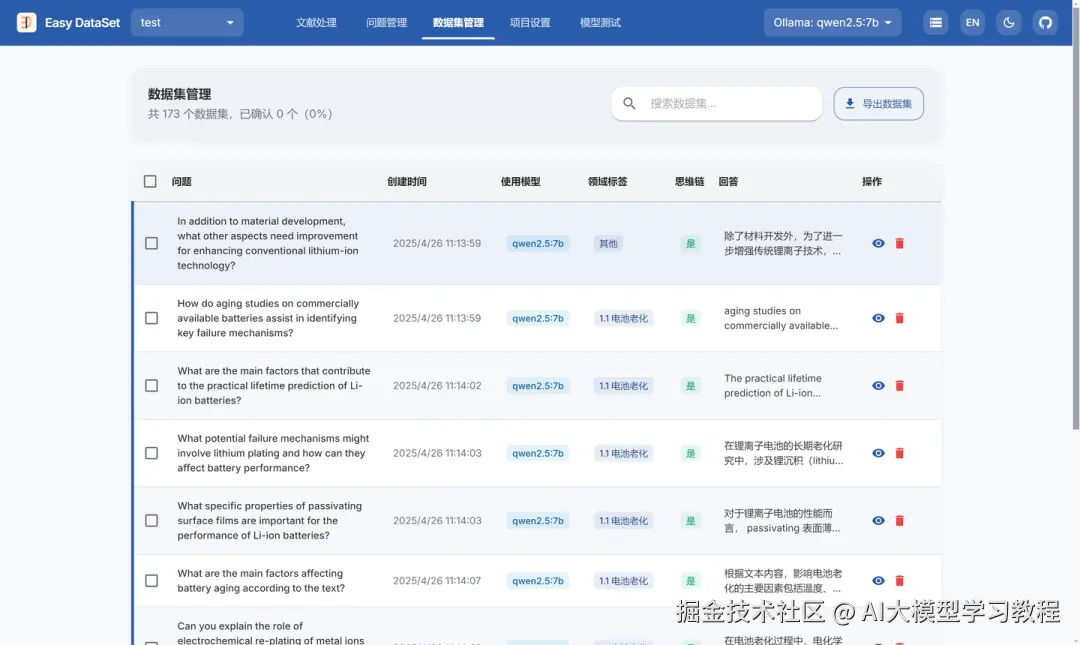1080x645 pixels.
Task: Delete the 'practical lifetime prediction' question row
Action: (900, 386)
